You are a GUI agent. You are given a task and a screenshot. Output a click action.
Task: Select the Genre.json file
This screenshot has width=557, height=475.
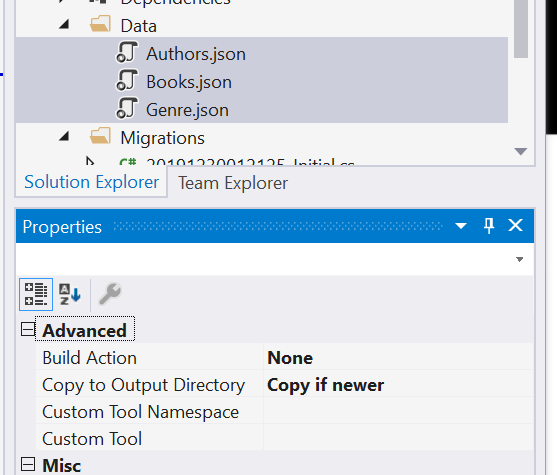pos(187,110)
